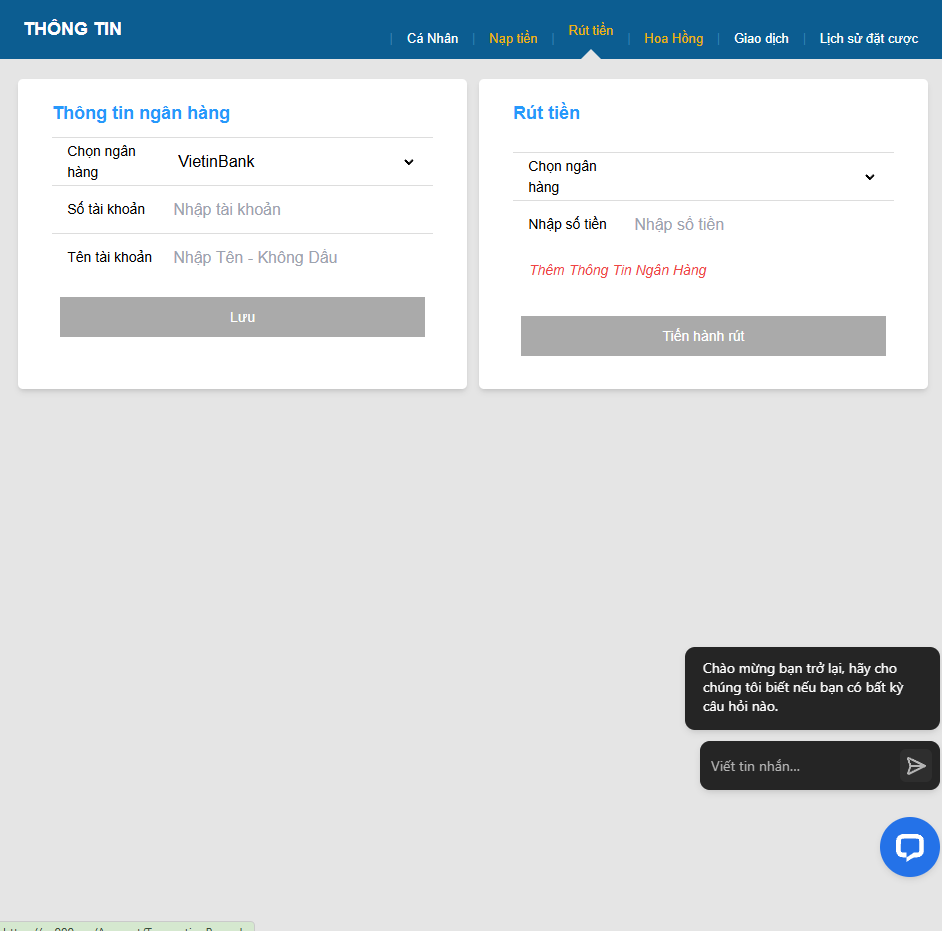Click the Thông tin ngân hàng panel heading
The height and width of the screenshot is (931, 942).
[x=141, y=113]
